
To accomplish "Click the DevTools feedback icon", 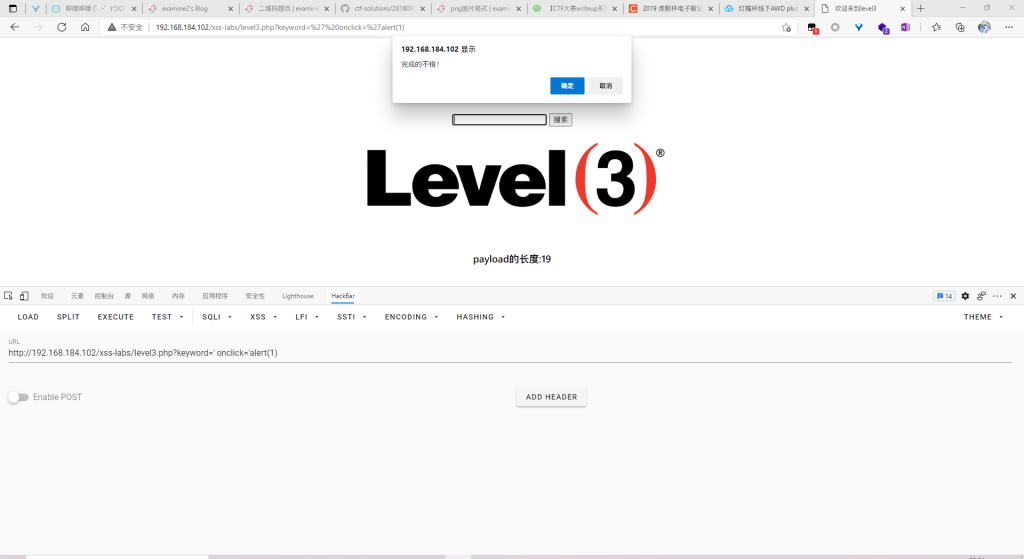I will [981, 296].
